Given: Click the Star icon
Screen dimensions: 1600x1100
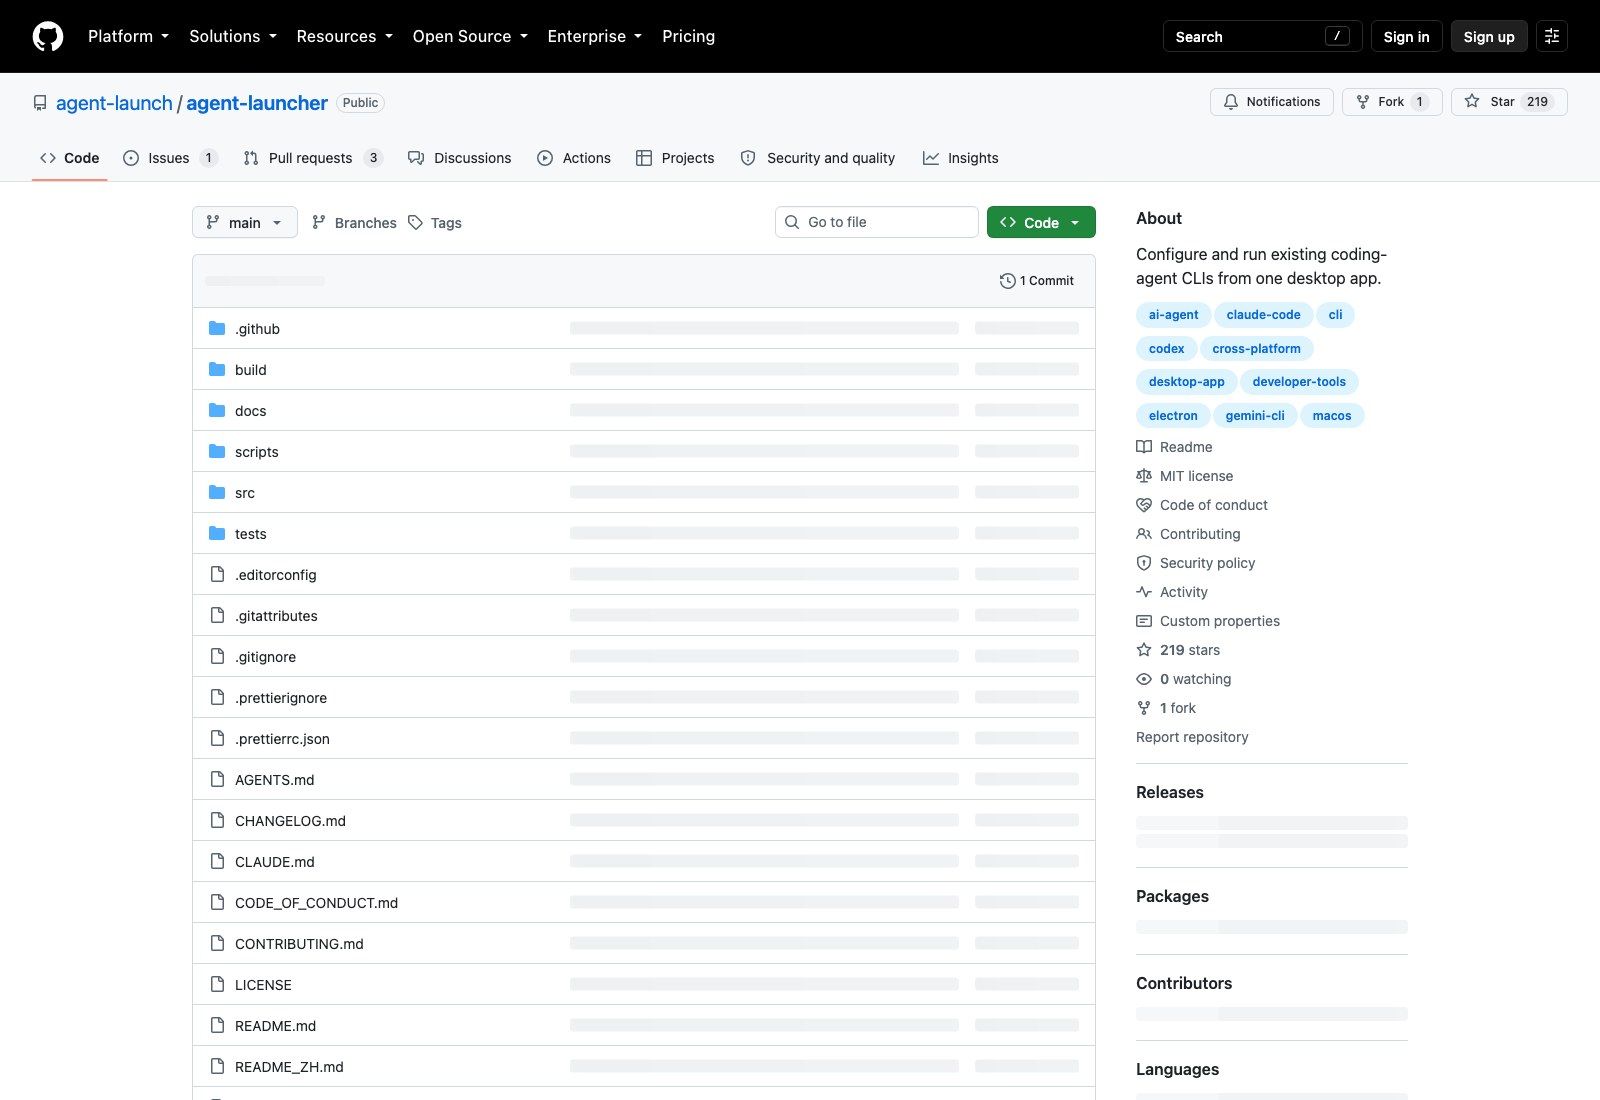Looking at the screenshot, I should pyautogui.click(x=1472, y=102).
